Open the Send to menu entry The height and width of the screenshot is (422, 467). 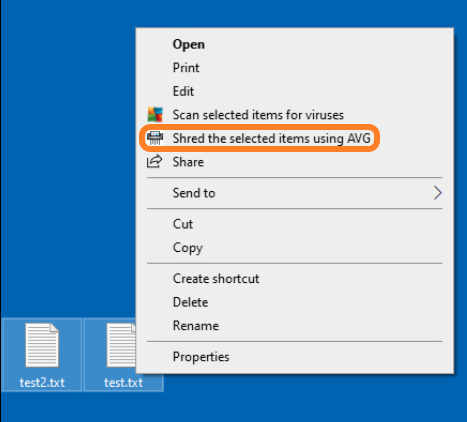tap(295, 193)
